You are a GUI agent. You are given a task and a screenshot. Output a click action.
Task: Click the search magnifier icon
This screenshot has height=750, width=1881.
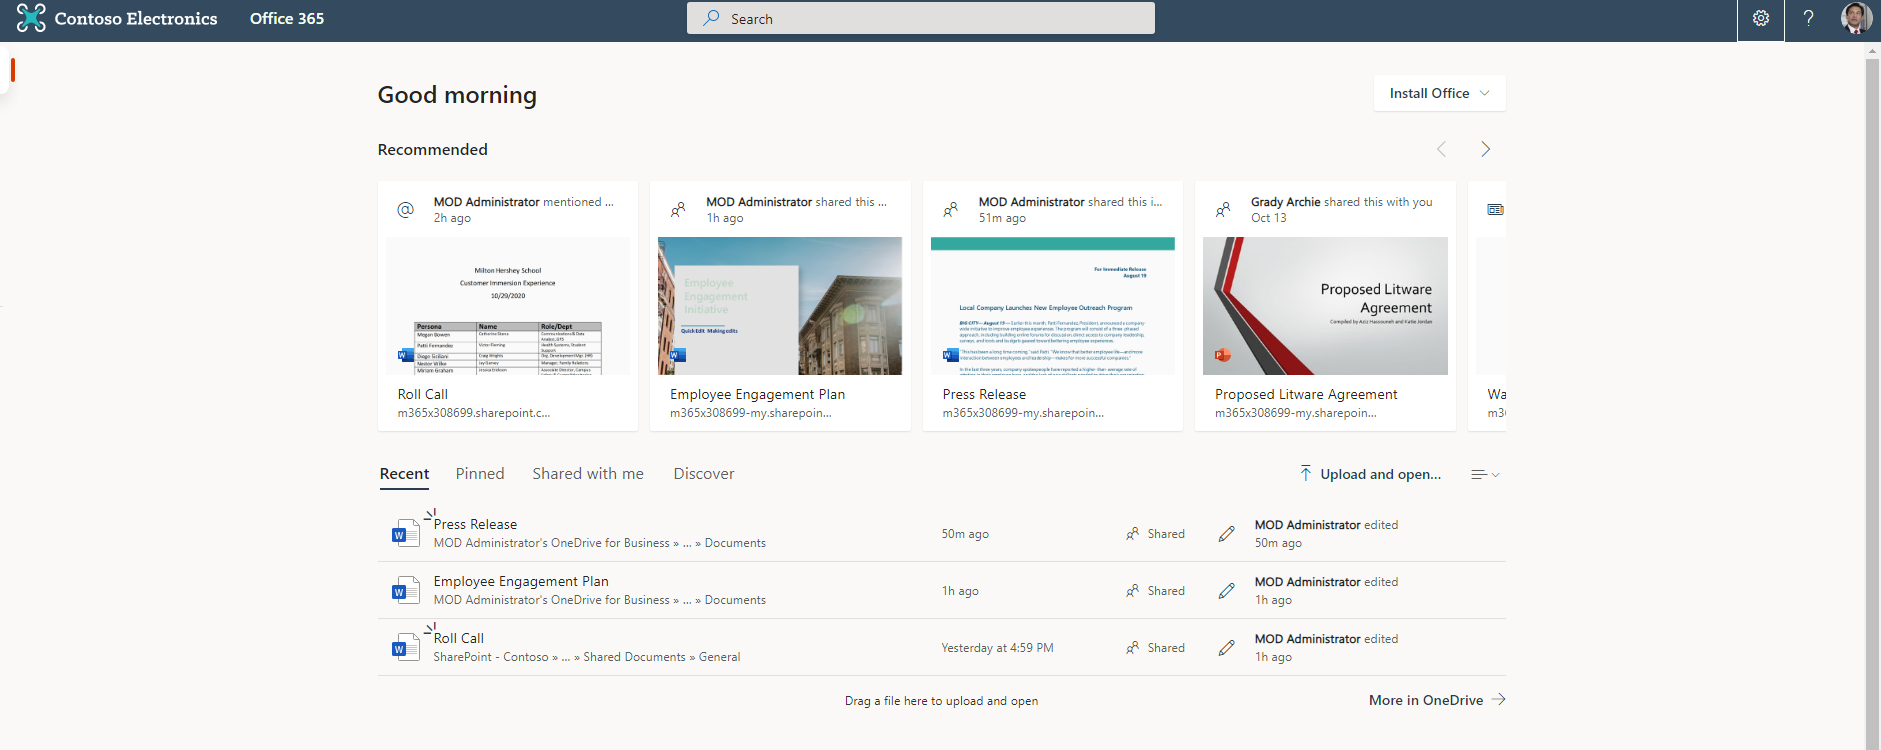coord(711,18)
